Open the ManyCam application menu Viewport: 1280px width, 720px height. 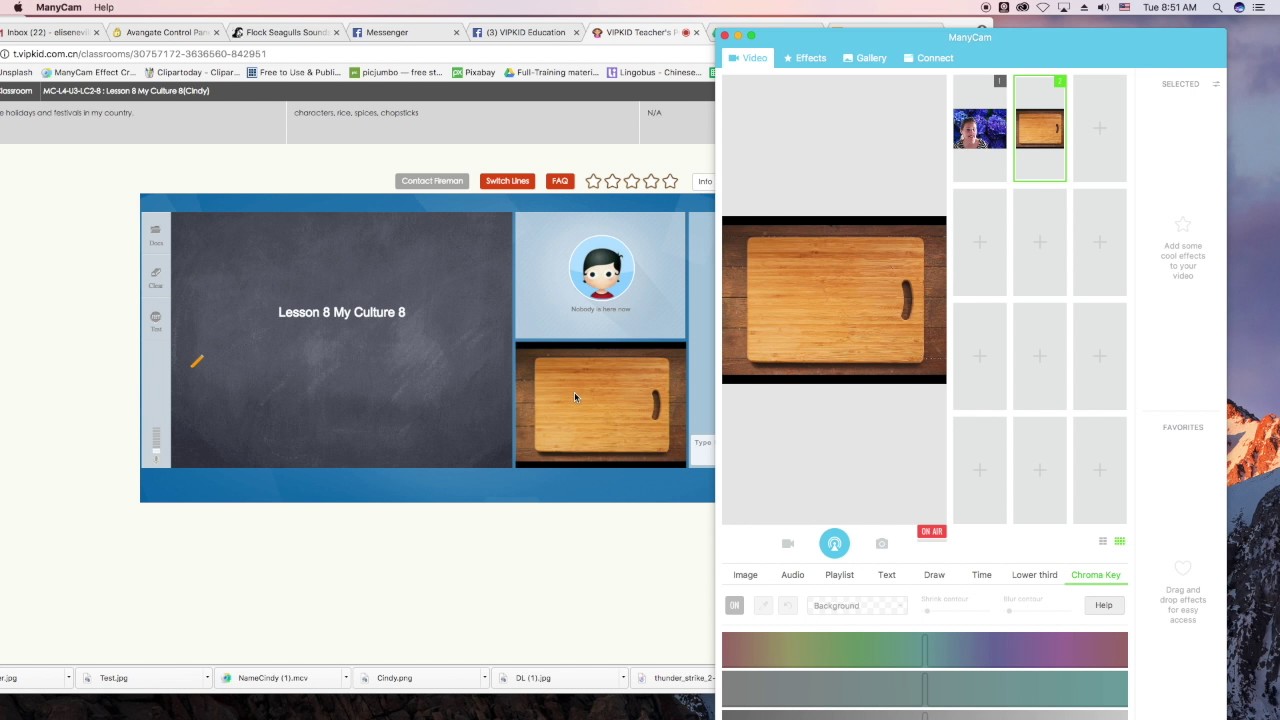59,7
